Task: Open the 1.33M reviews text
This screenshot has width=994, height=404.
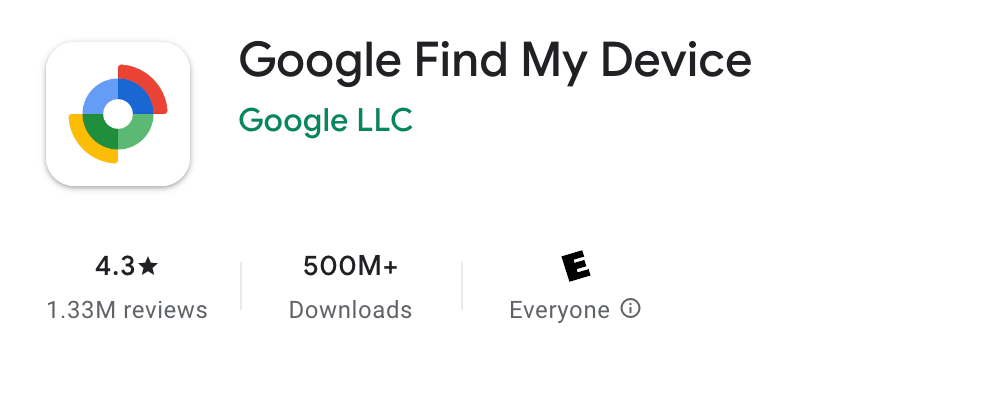Action: [x=127, y=310]
